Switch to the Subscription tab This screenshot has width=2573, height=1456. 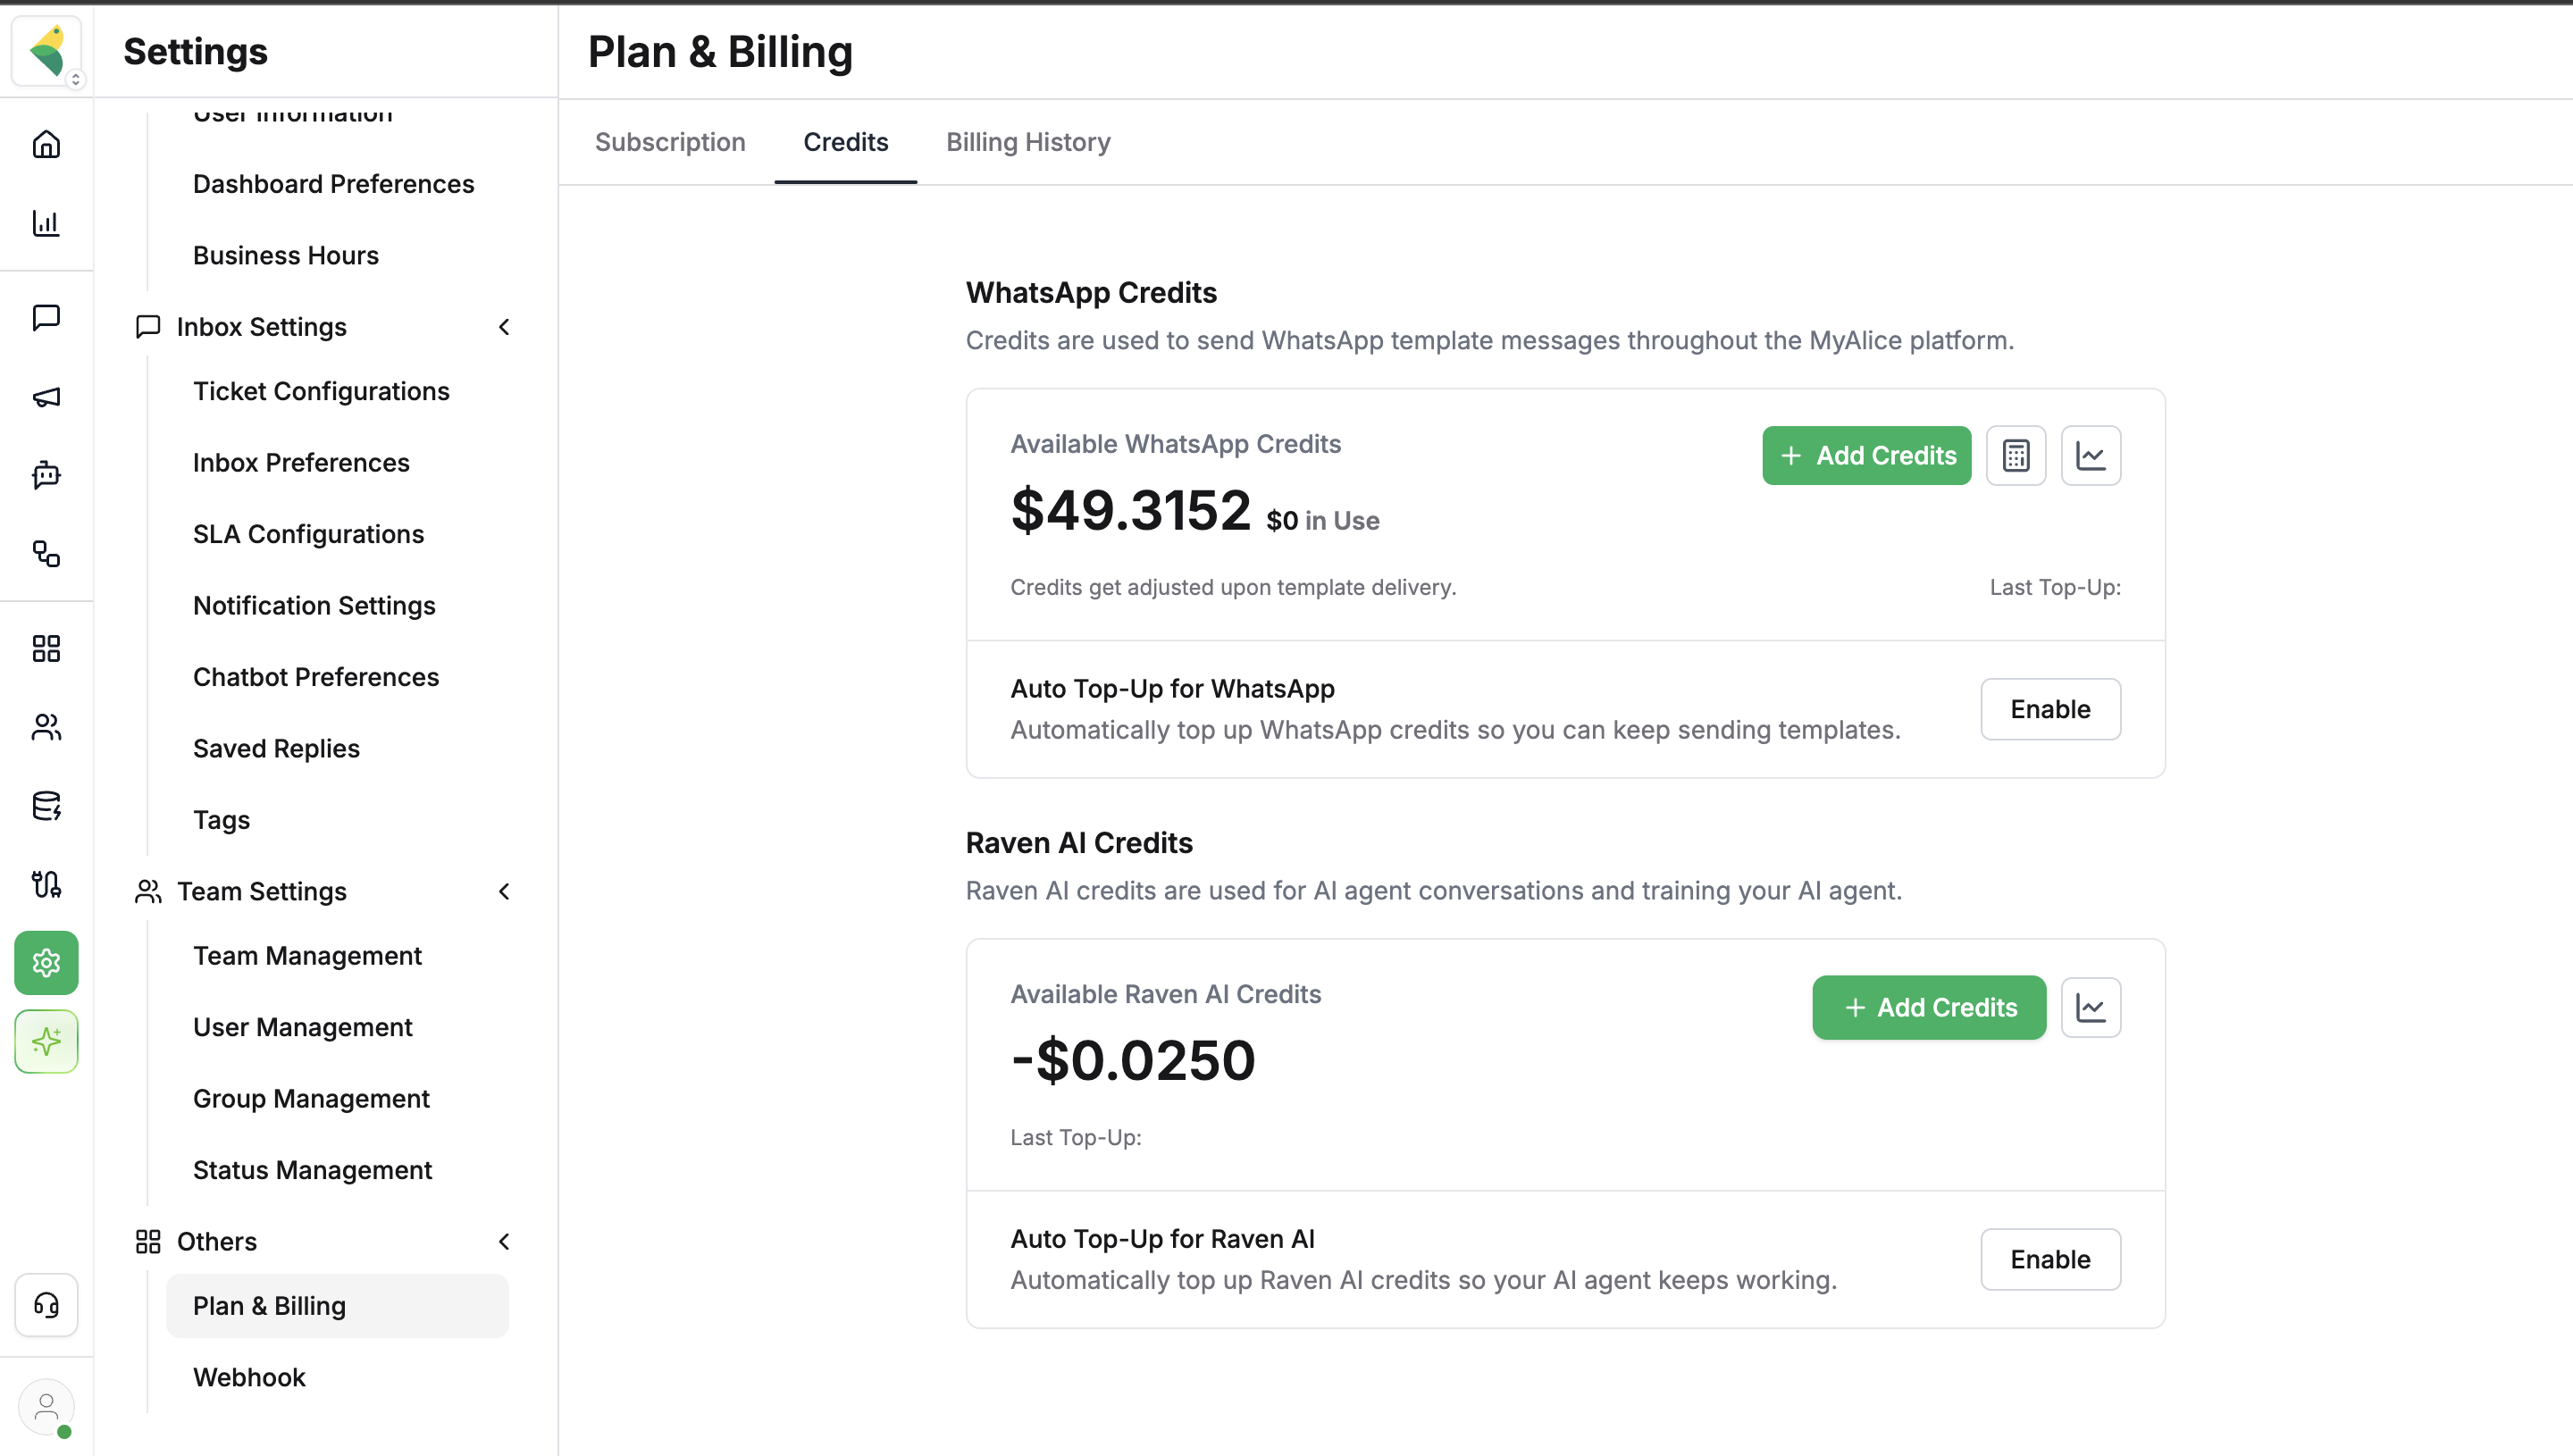tap(670, 142)
